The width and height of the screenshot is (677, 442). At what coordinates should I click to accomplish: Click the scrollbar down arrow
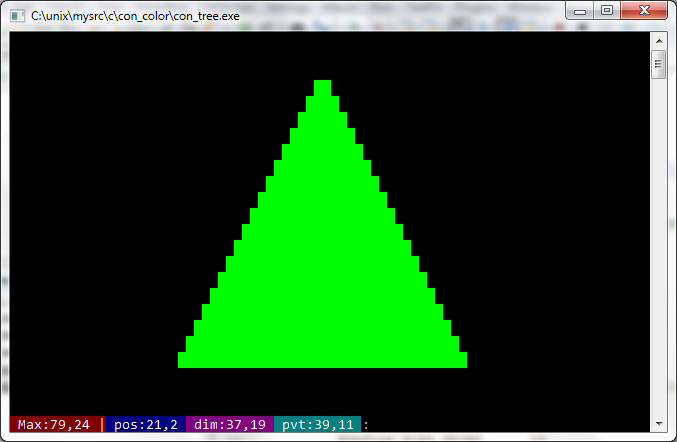tap(659, 423)
